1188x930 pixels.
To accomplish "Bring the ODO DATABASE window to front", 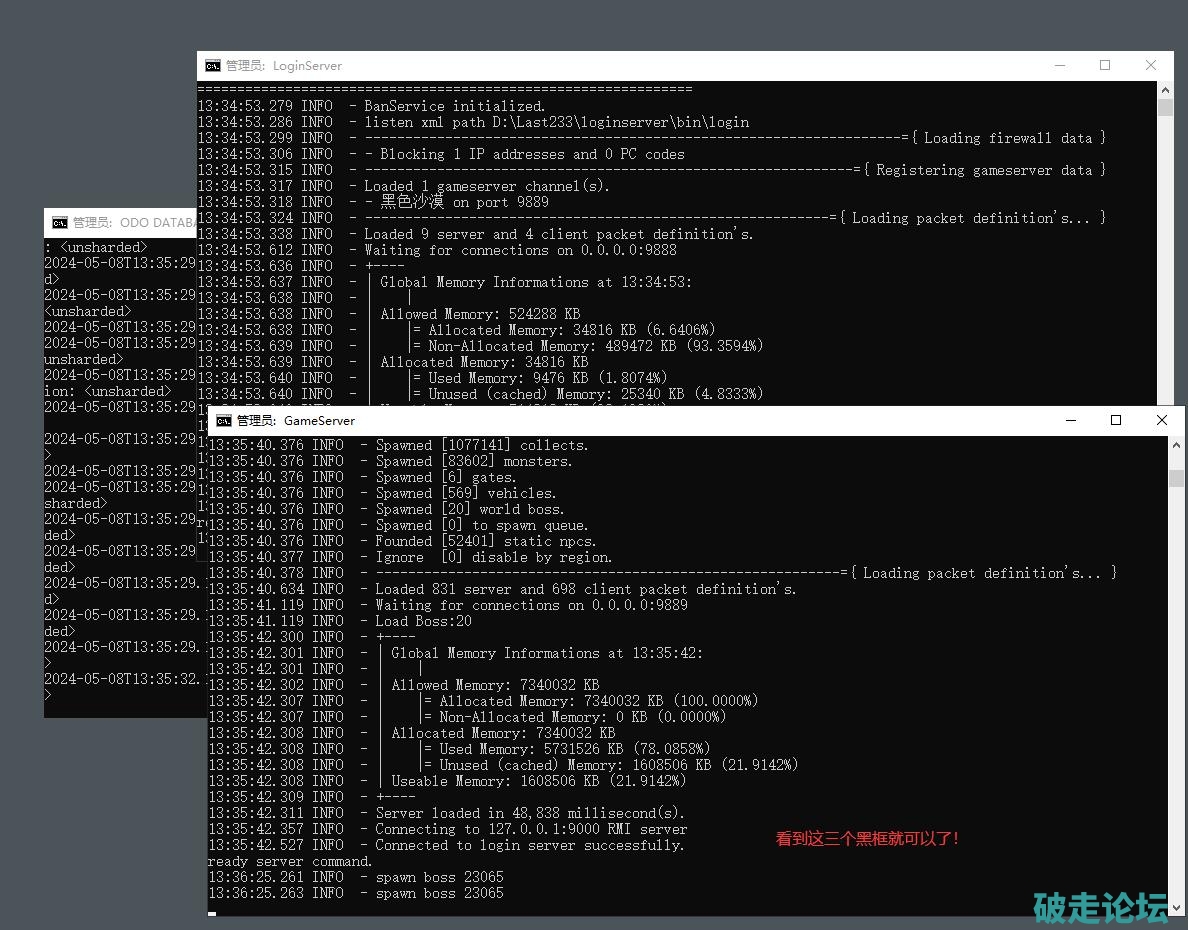I will [120, 223].
